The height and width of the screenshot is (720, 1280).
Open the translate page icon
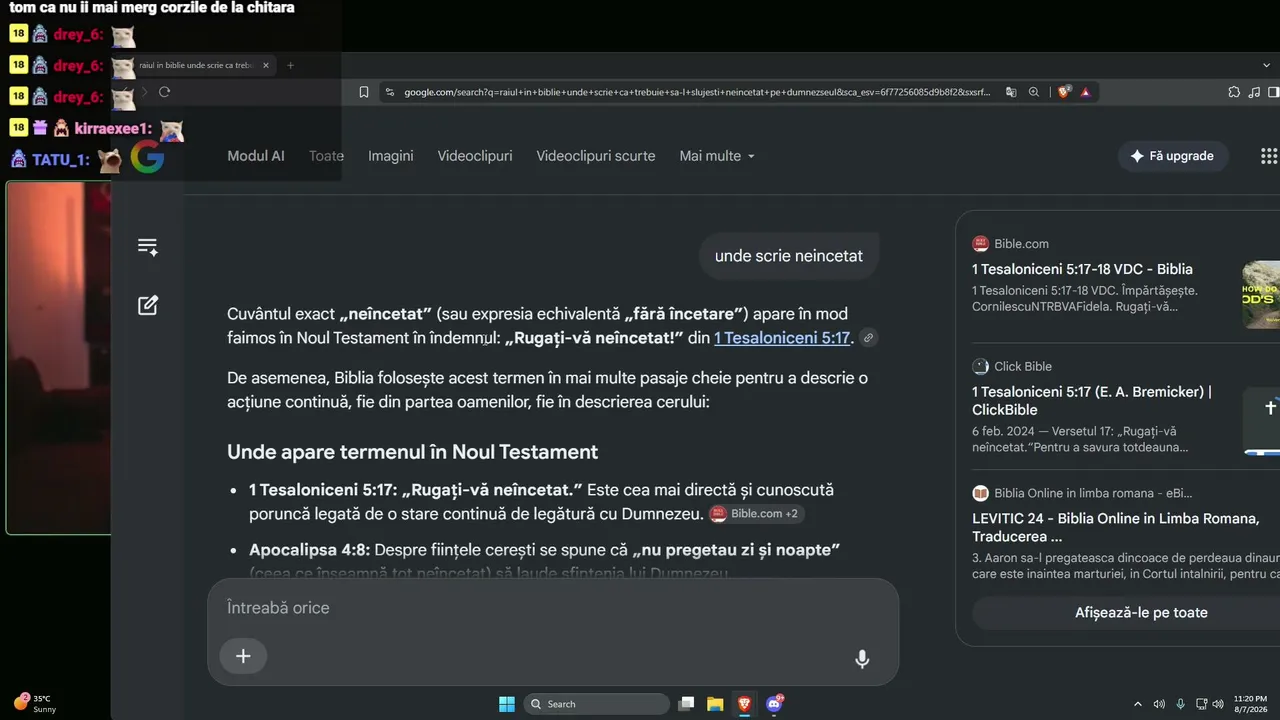(1011, 92)
